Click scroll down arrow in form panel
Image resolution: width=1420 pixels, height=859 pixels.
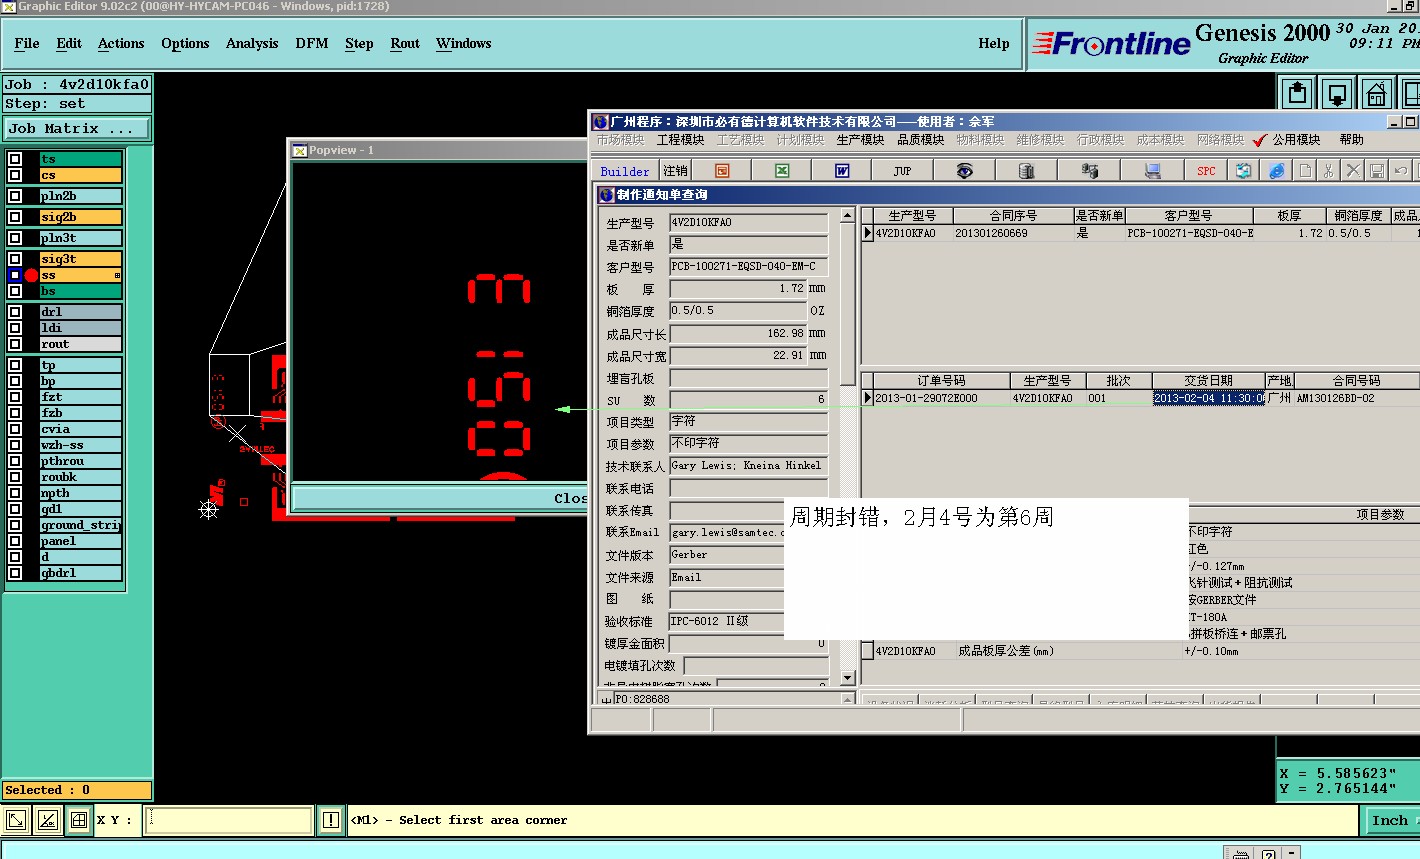[848, 678]
